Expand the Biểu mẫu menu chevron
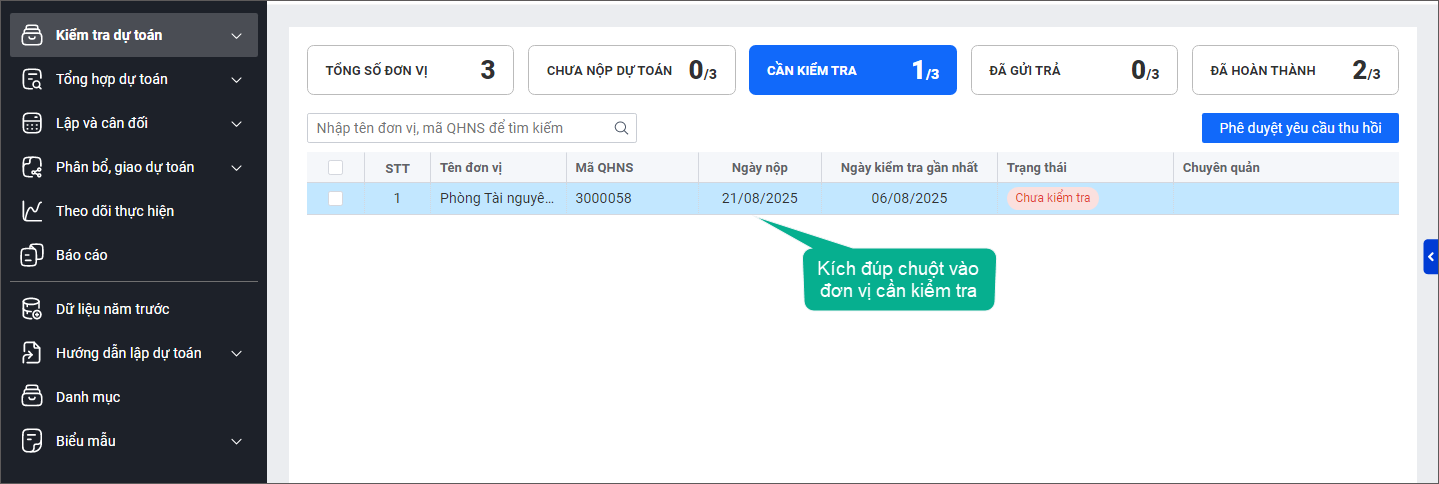 click(x=236, y=441)
